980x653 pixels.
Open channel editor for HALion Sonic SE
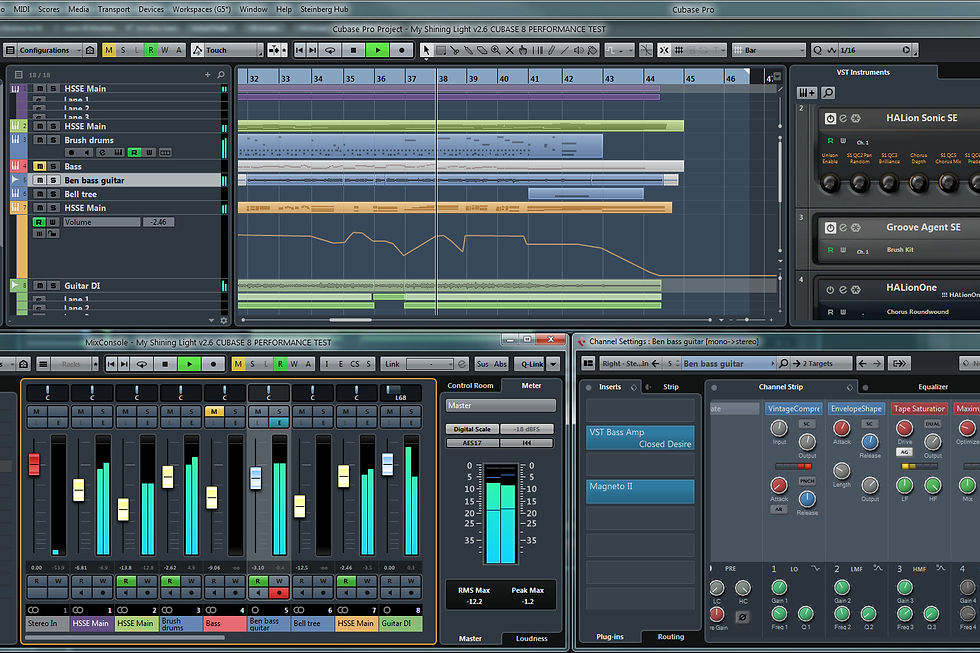click(x=842, y=118)
